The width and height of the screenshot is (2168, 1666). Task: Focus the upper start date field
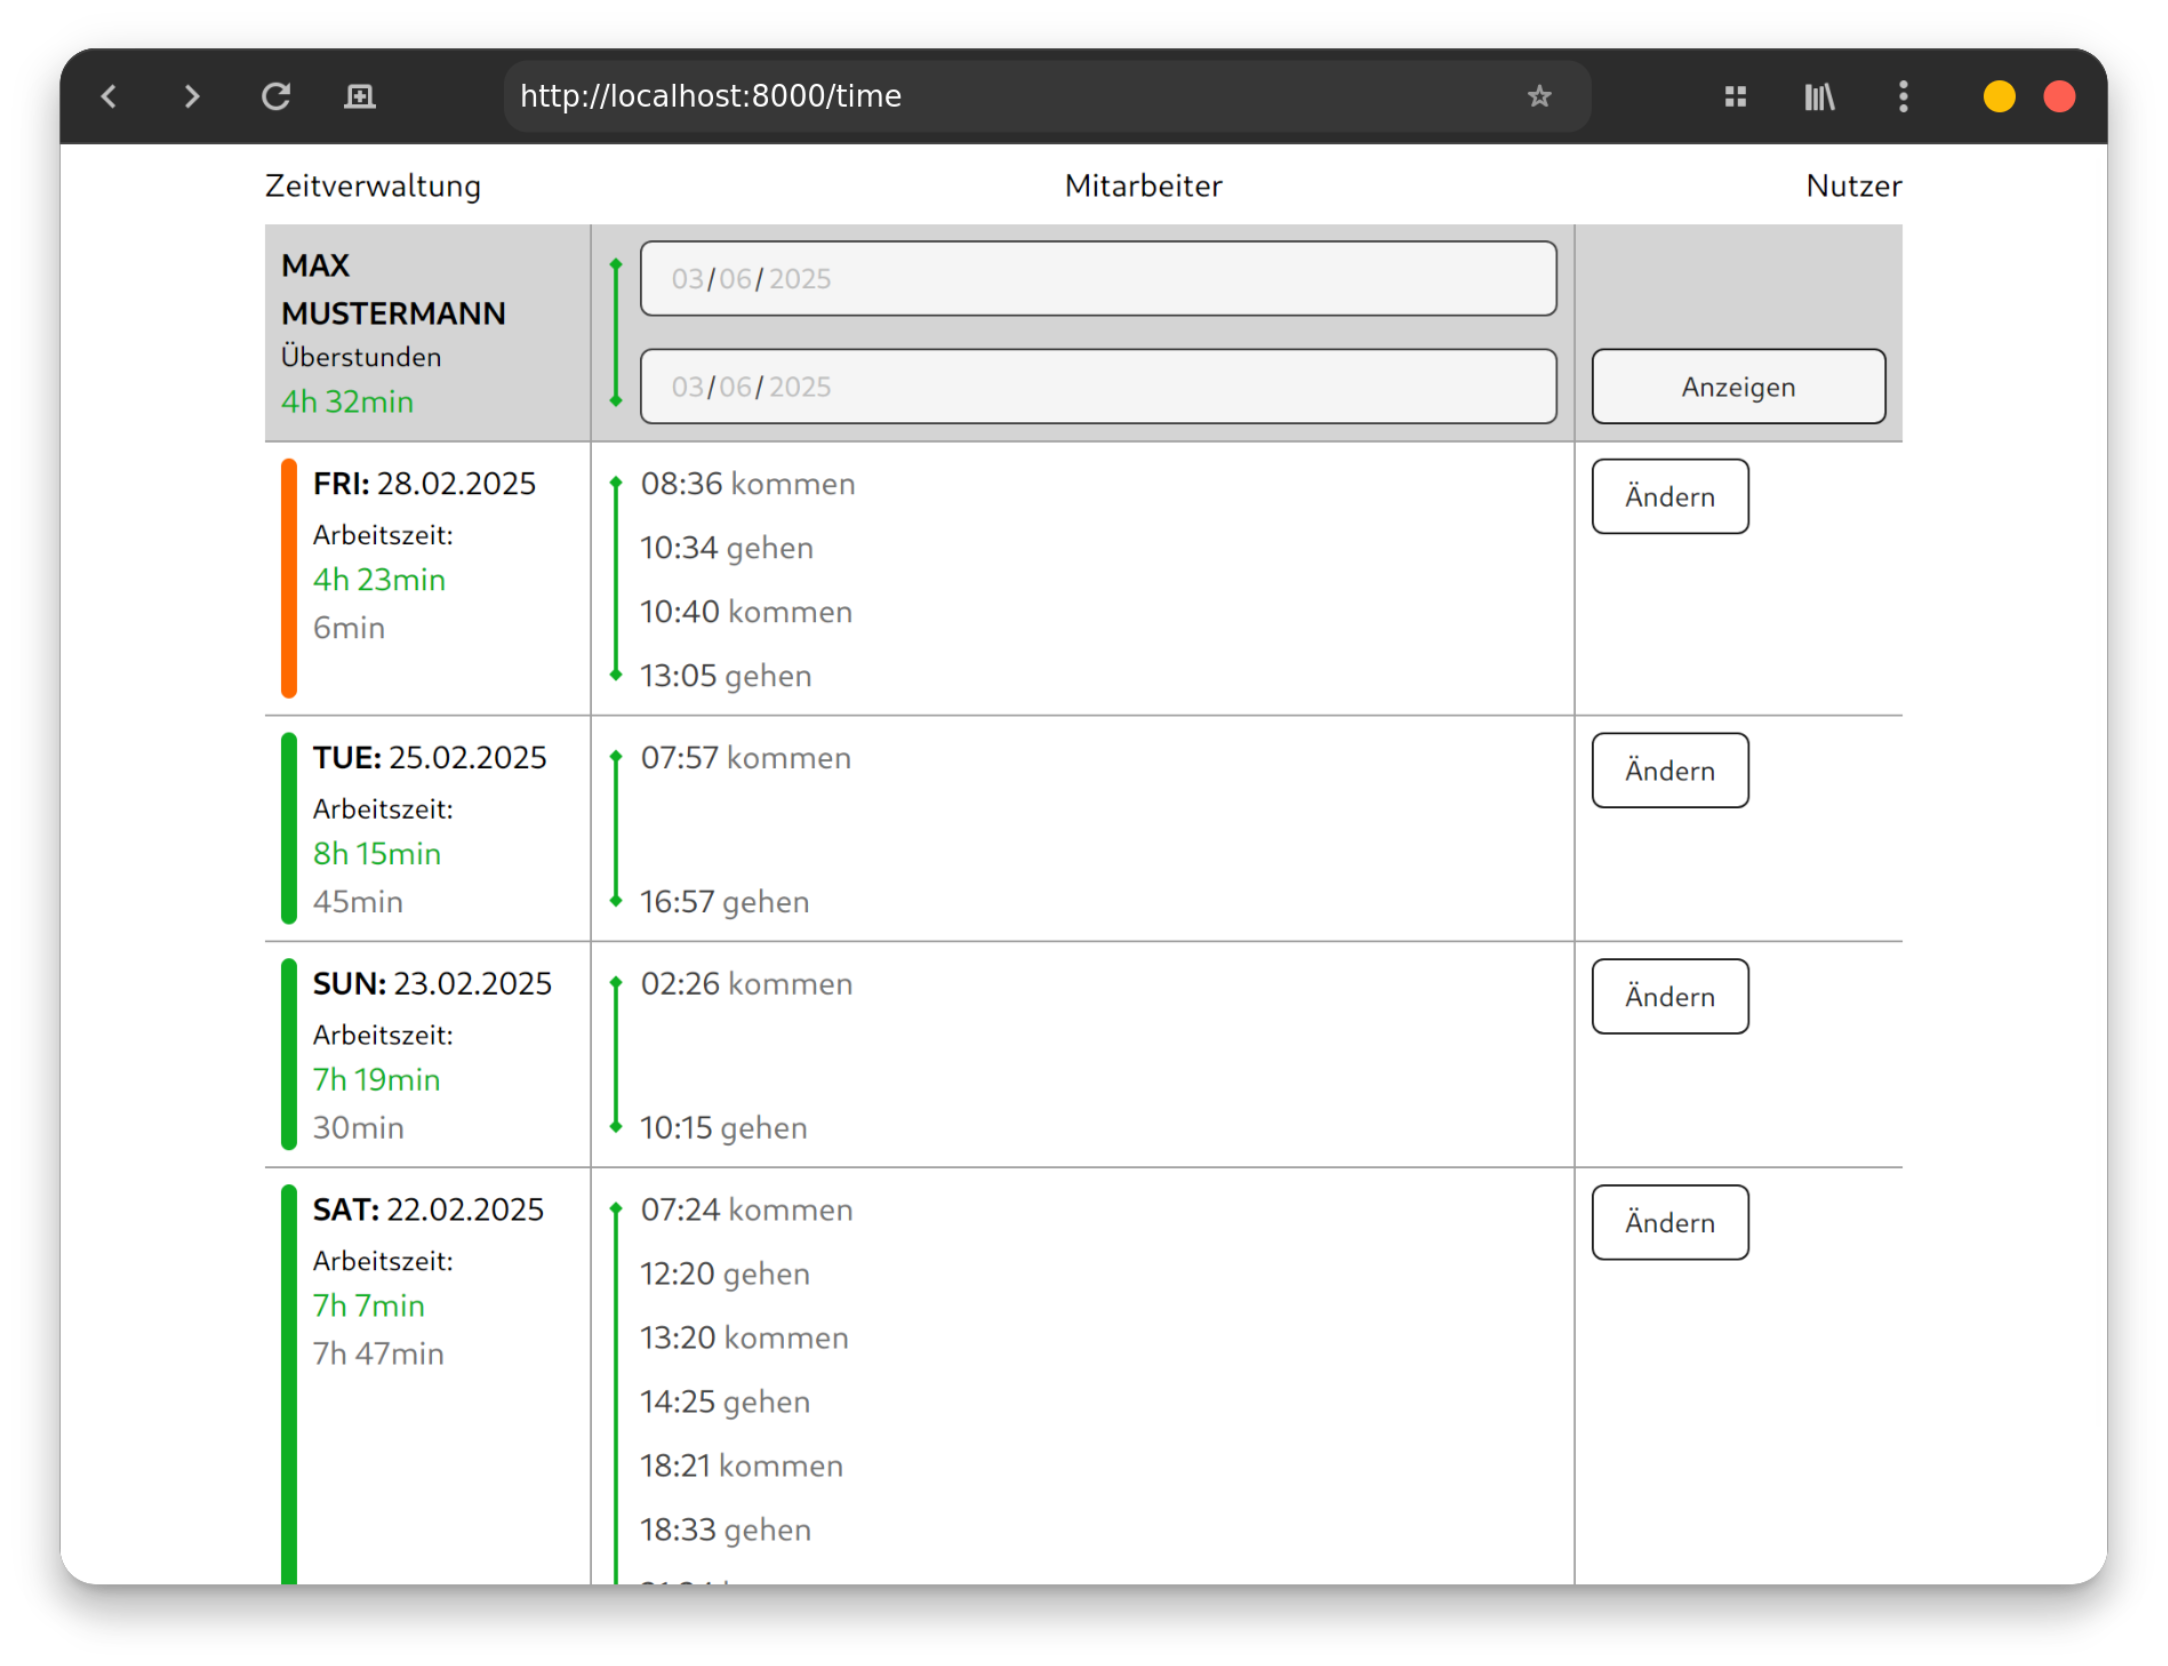tap(1097, 279)
